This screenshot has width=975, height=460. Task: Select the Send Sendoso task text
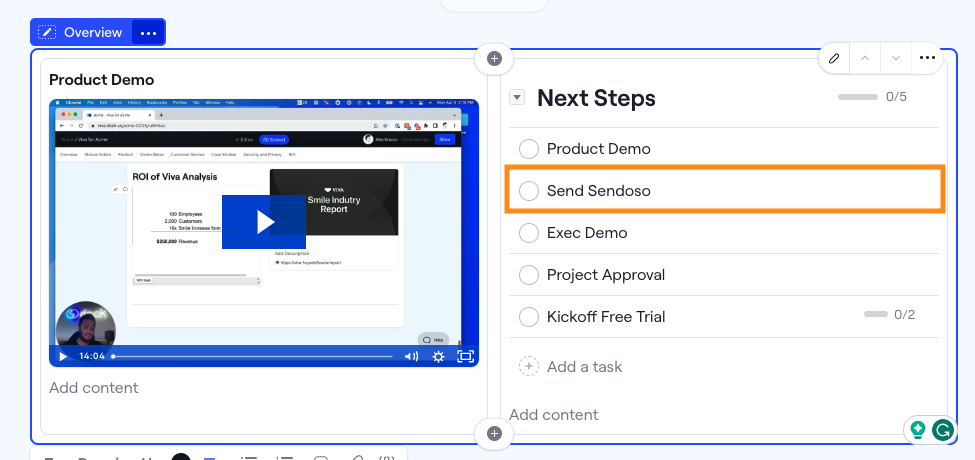coord(599,191)
